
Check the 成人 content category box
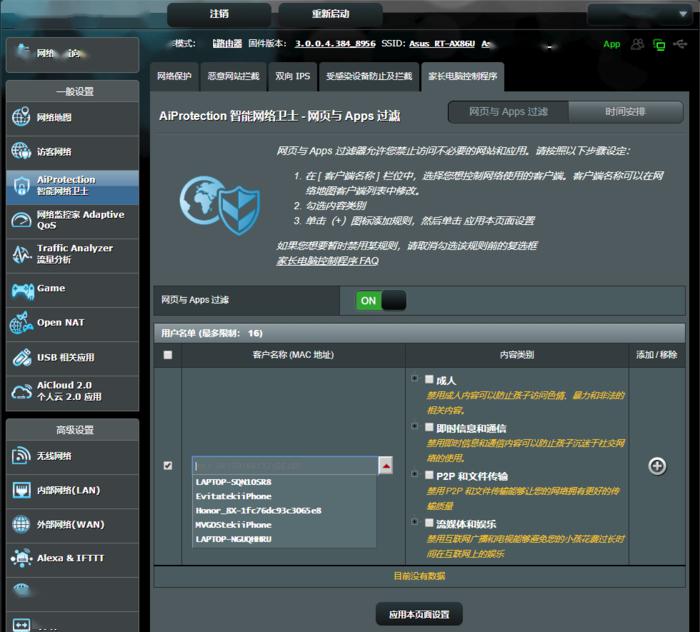coord(429,380)
